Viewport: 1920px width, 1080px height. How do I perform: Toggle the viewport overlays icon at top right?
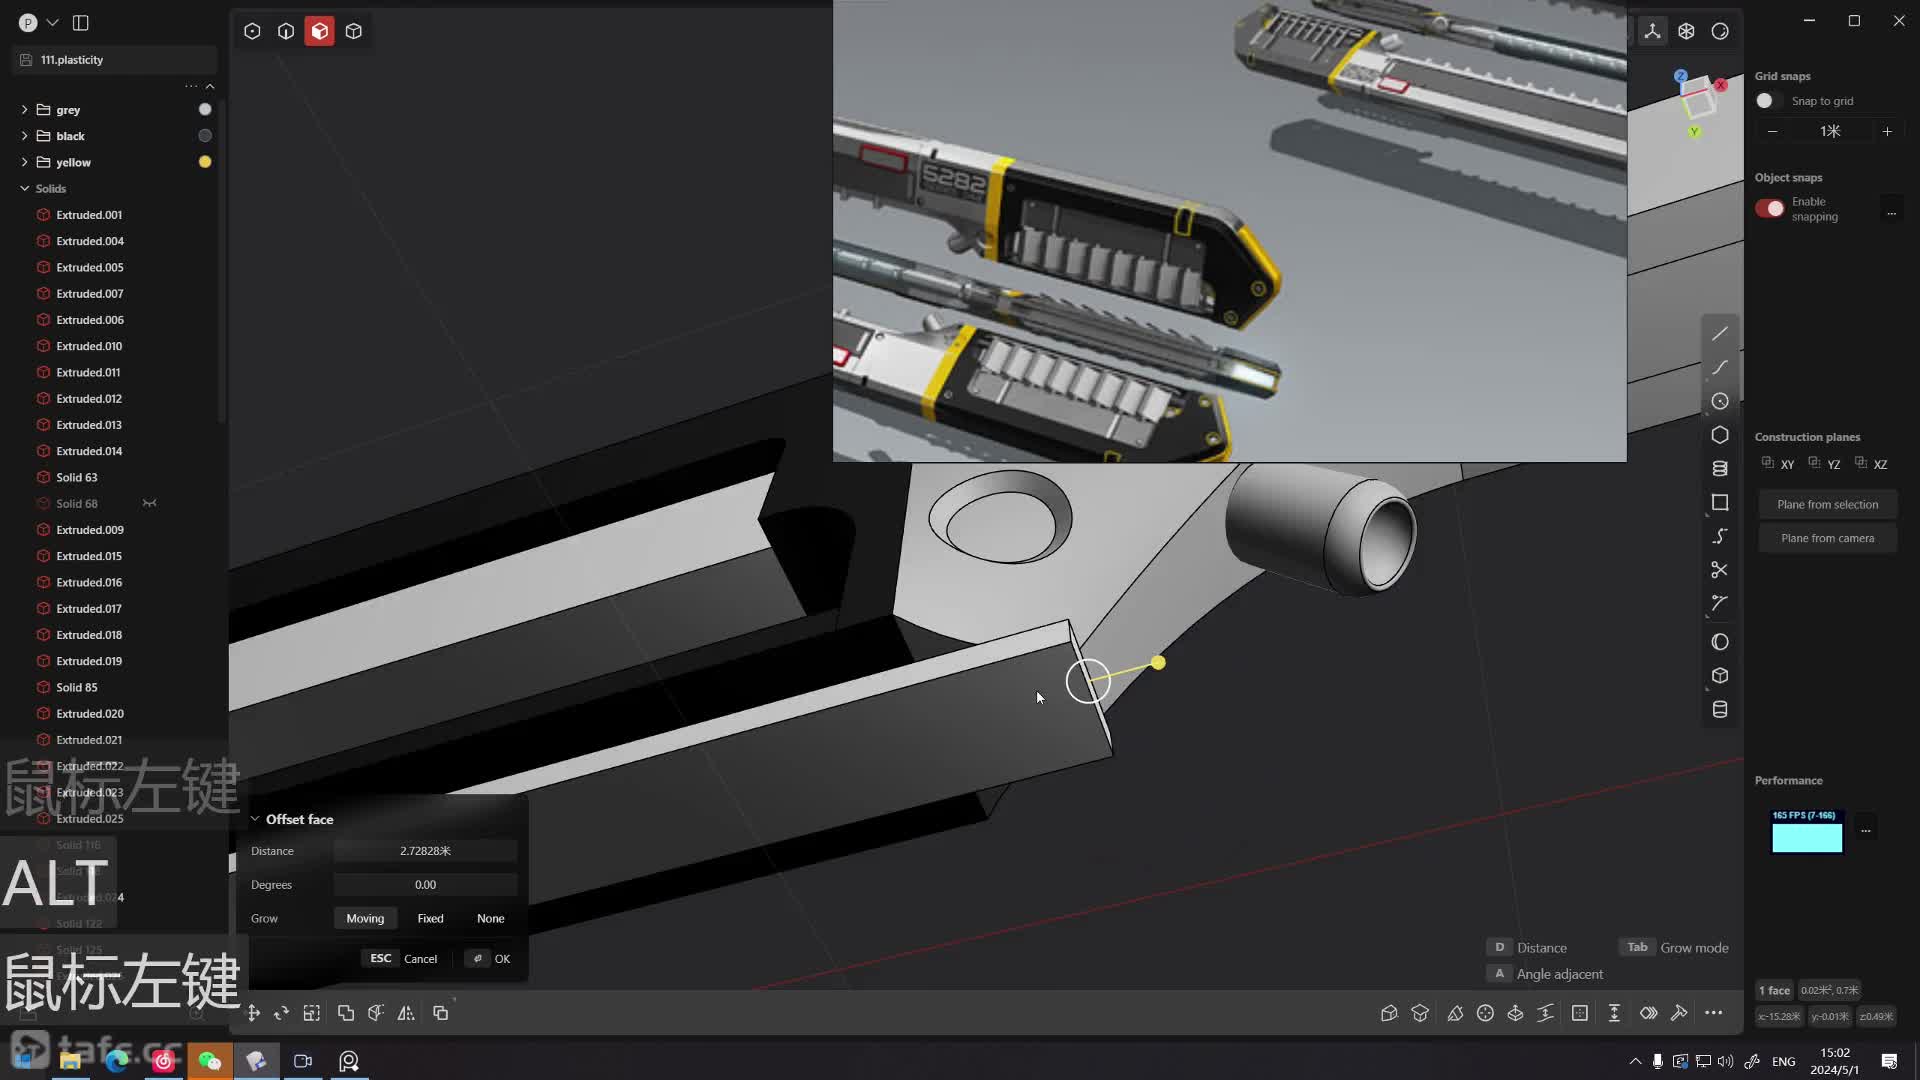point(1686,31)
